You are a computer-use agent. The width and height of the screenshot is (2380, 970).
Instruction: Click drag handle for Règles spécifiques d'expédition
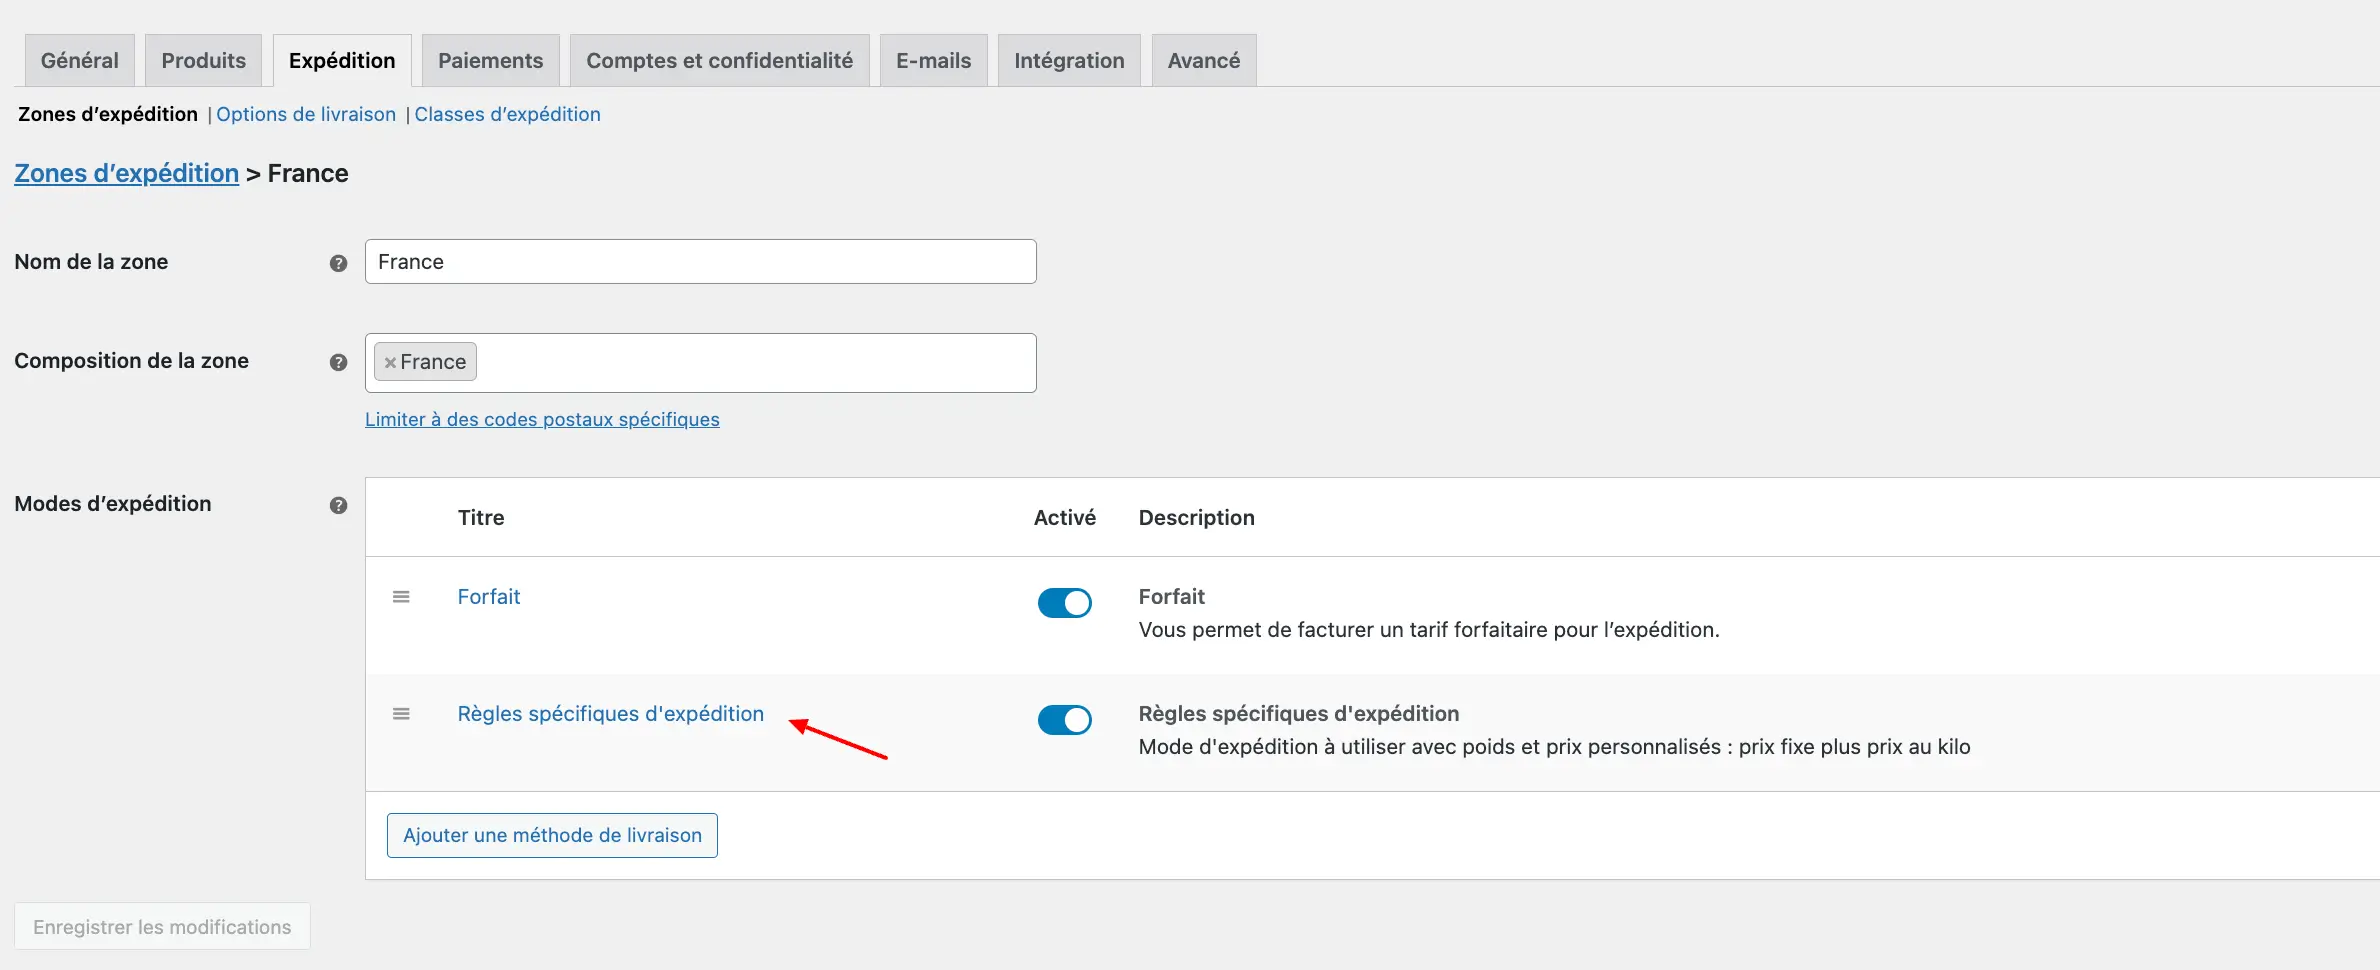coord(401,714)
